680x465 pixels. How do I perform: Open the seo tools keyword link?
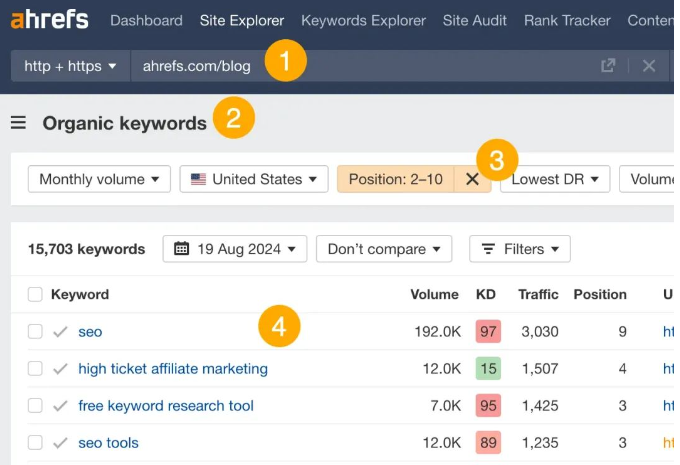pos(108,443)
